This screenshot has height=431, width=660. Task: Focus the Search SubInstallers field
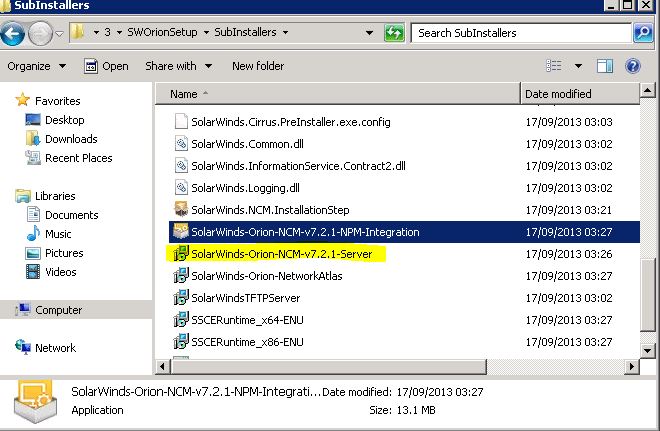521,33
